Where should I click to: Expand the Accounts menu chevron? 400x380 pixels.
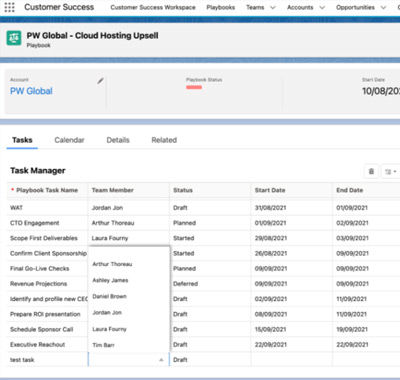coord(322,7)
